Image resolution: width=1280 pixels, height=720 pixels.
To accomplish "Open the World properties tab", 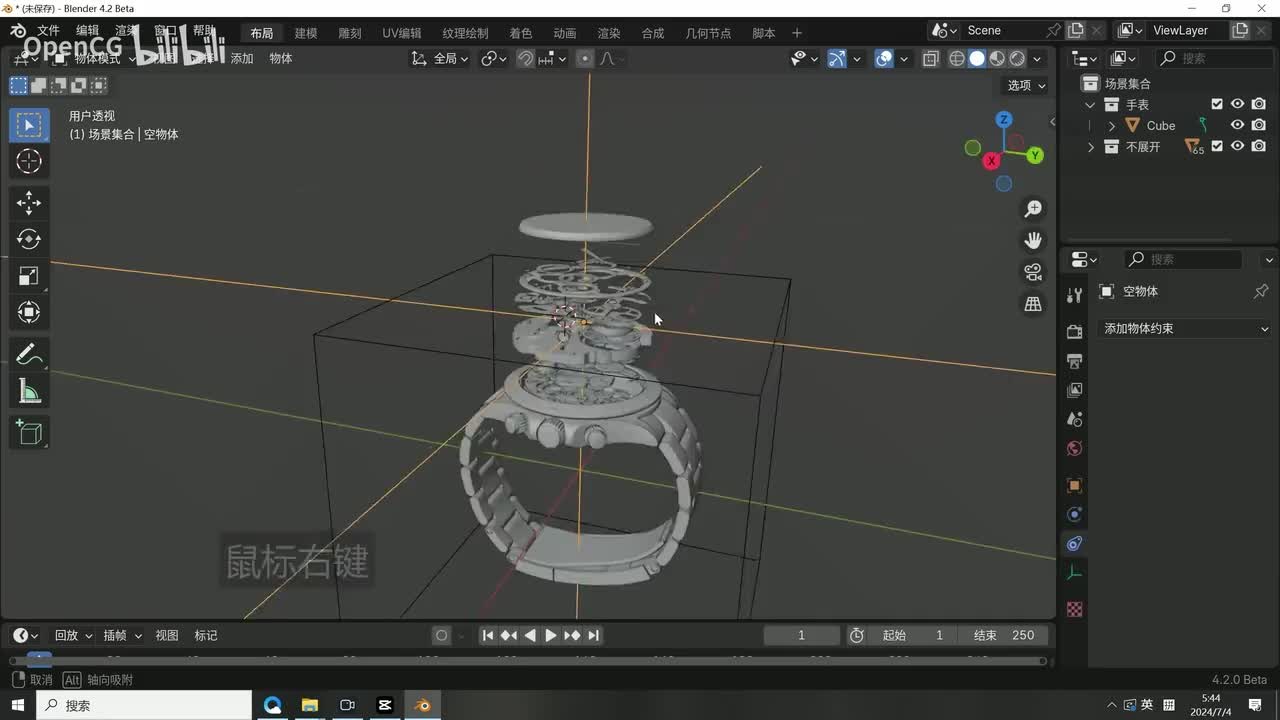I will pos(1075,448).
